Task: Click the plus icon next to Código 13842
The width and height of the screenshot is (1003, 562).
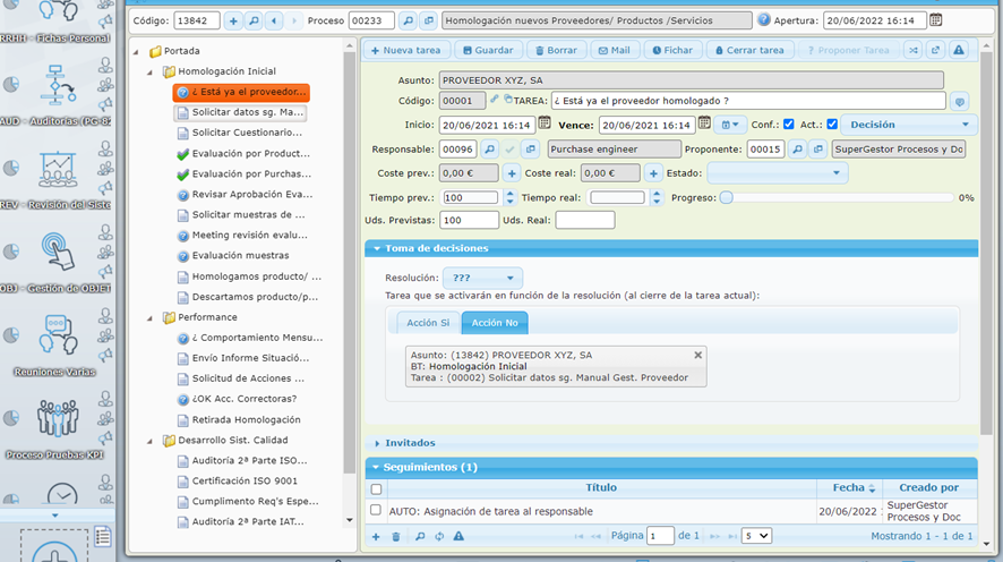Action: click(233, 21)
